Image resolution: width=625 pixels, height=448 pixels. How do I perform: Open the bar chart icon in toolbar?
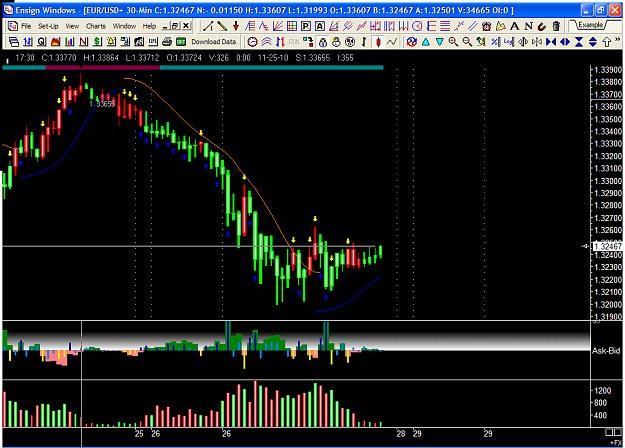[x=69, y=41]
